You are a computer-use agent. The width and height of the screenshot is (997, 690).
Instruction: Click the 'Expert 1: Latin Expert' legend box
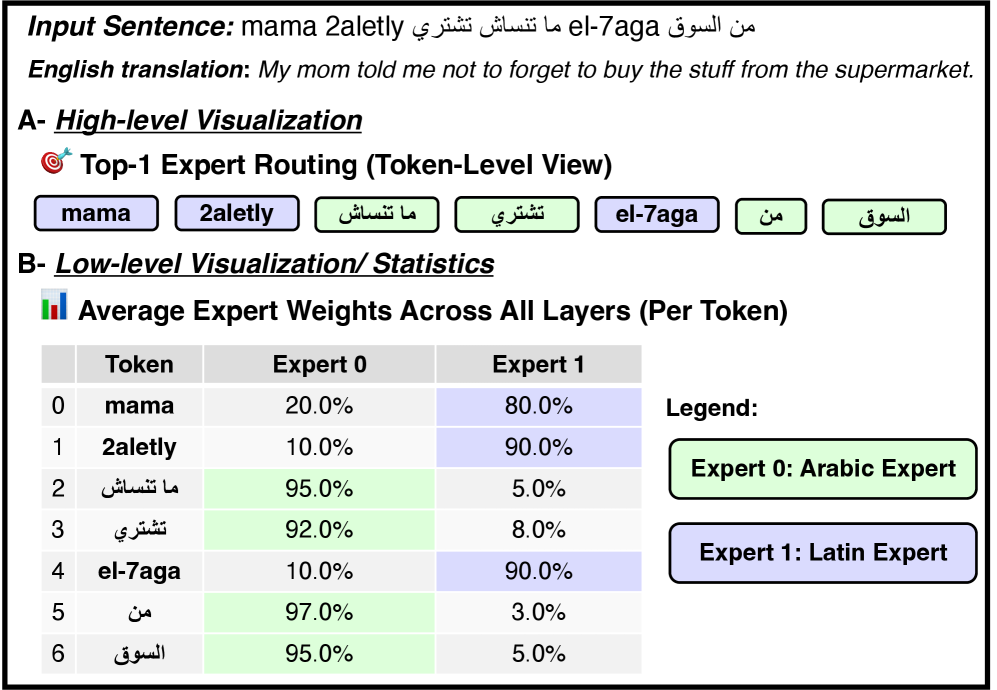click(x=822, y=552)
